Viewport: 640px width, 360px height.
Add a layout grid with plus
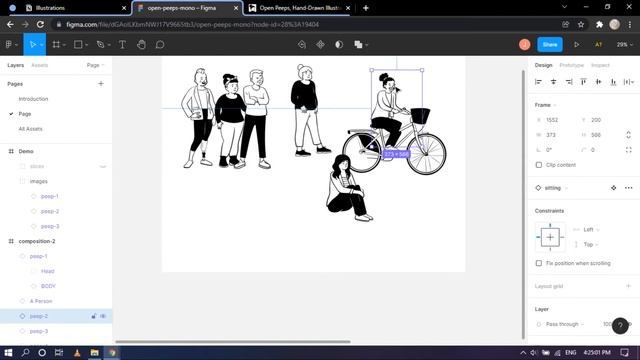click(x=629, y=286)
